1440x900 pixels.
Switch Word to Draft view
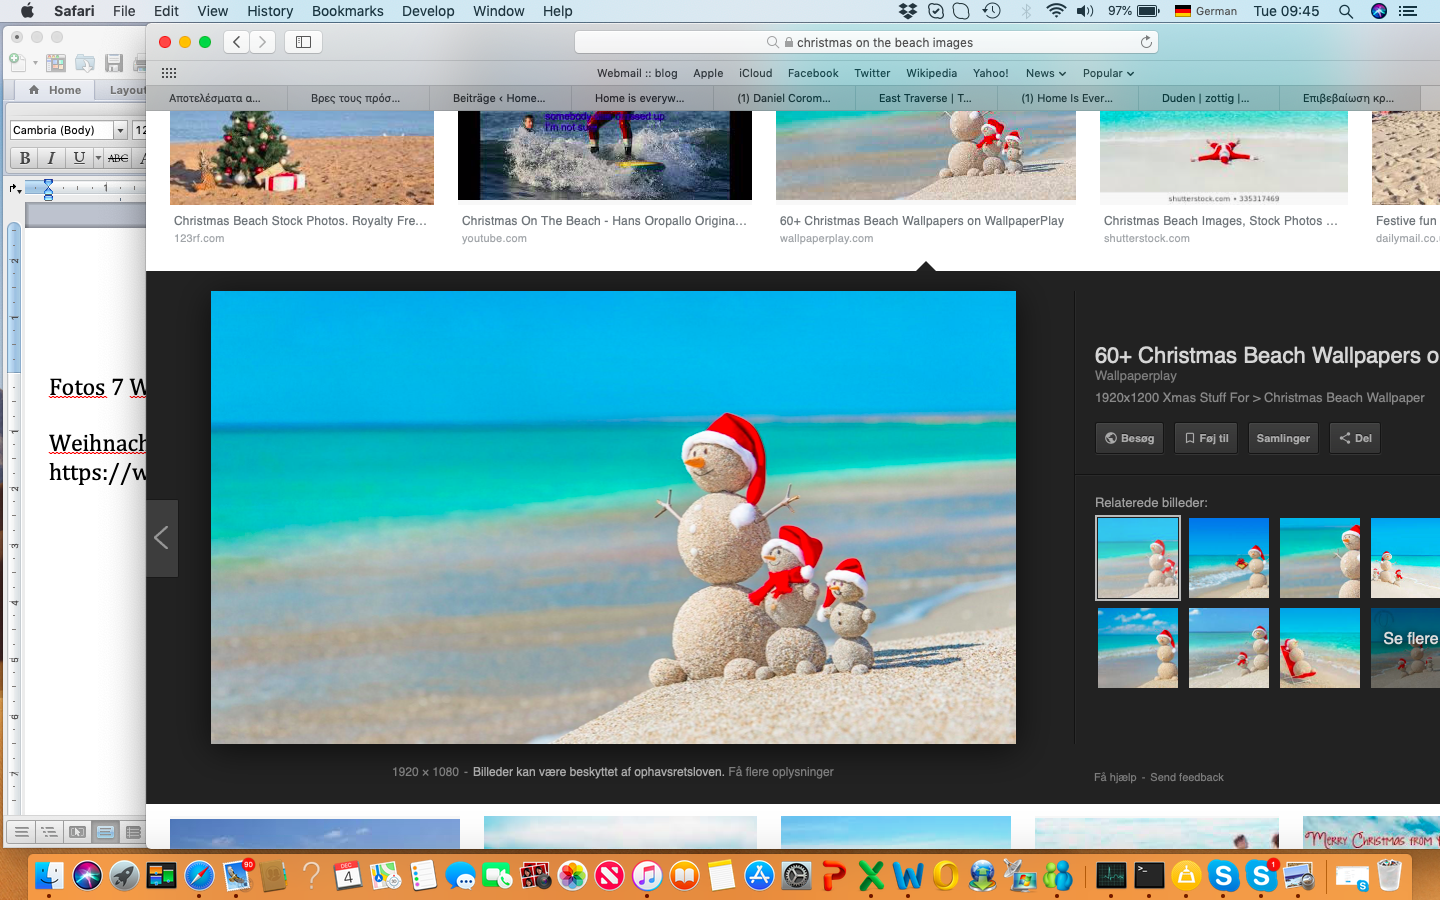(x=21, y=832)
